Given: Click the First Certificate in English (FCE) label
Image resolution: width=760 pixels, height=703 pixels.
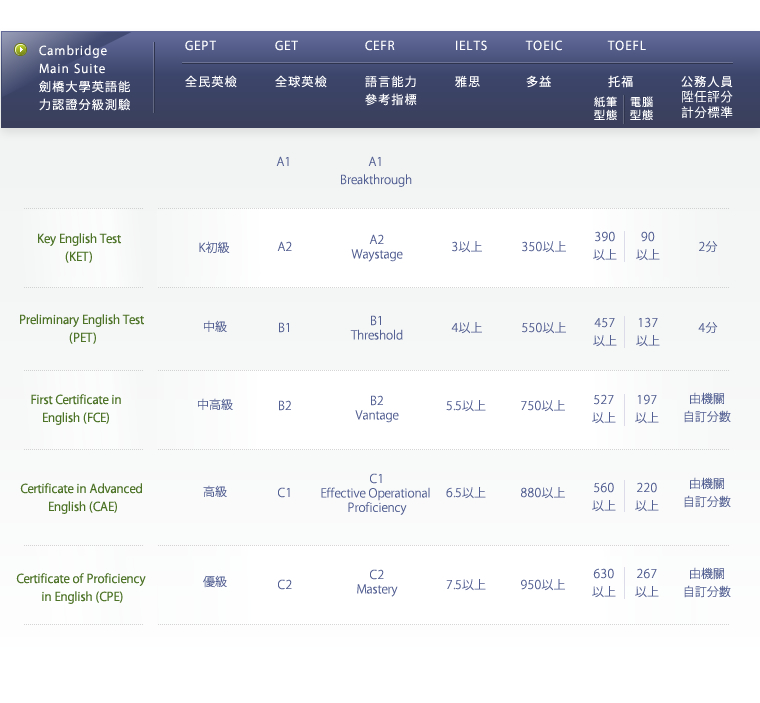Looking at the screenshot, I should (76, 408).
